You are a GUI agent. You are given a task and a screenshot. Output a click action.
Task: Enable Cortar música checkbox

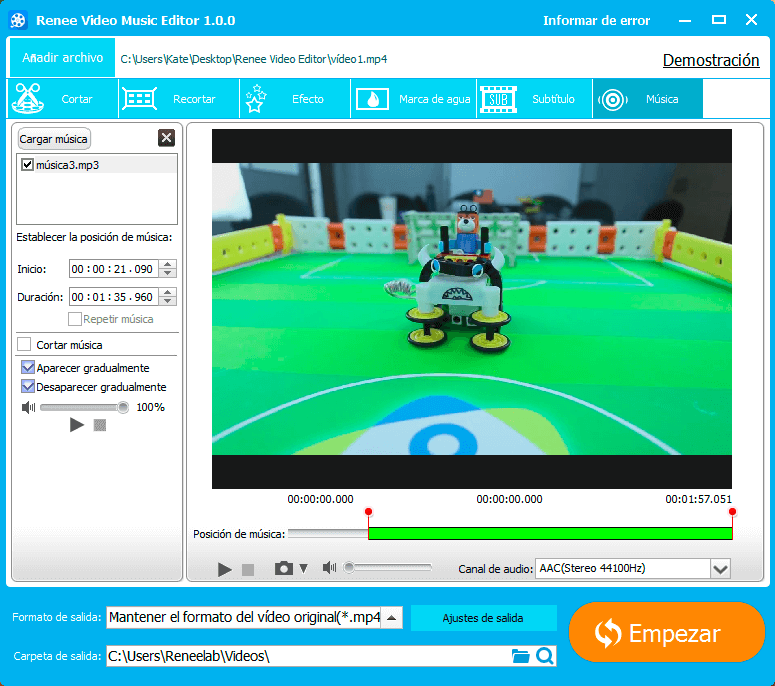click(24, 344)
